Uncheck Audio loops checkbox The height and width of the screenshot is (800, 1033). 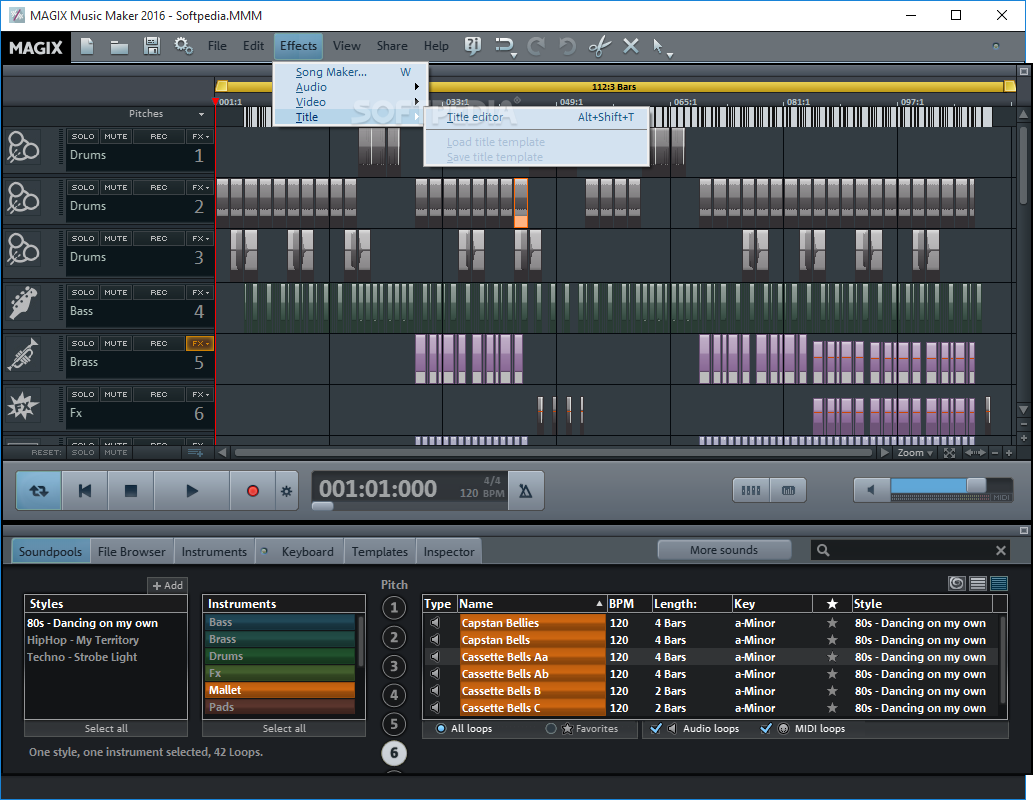pos(656,728)
